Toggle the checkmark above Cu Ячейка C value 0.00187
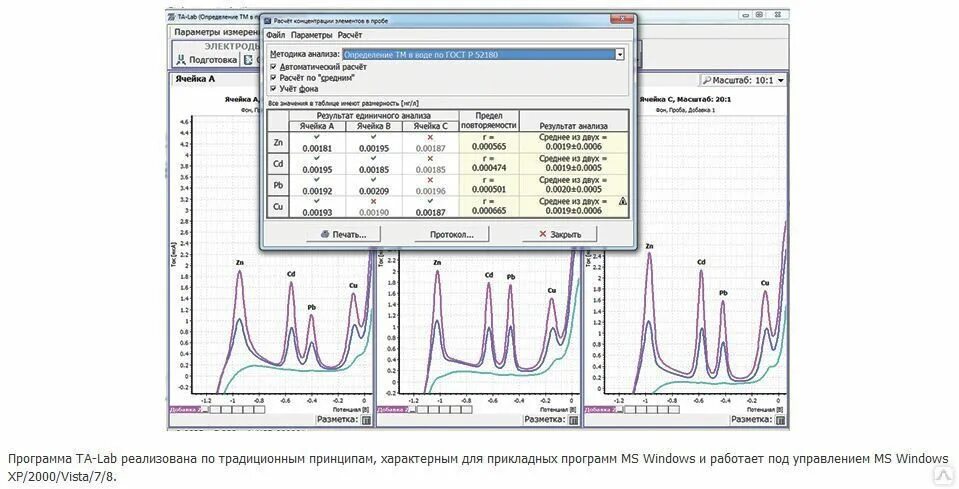The width and height of the screenshot is (959, 489). (x=430, y=202)
